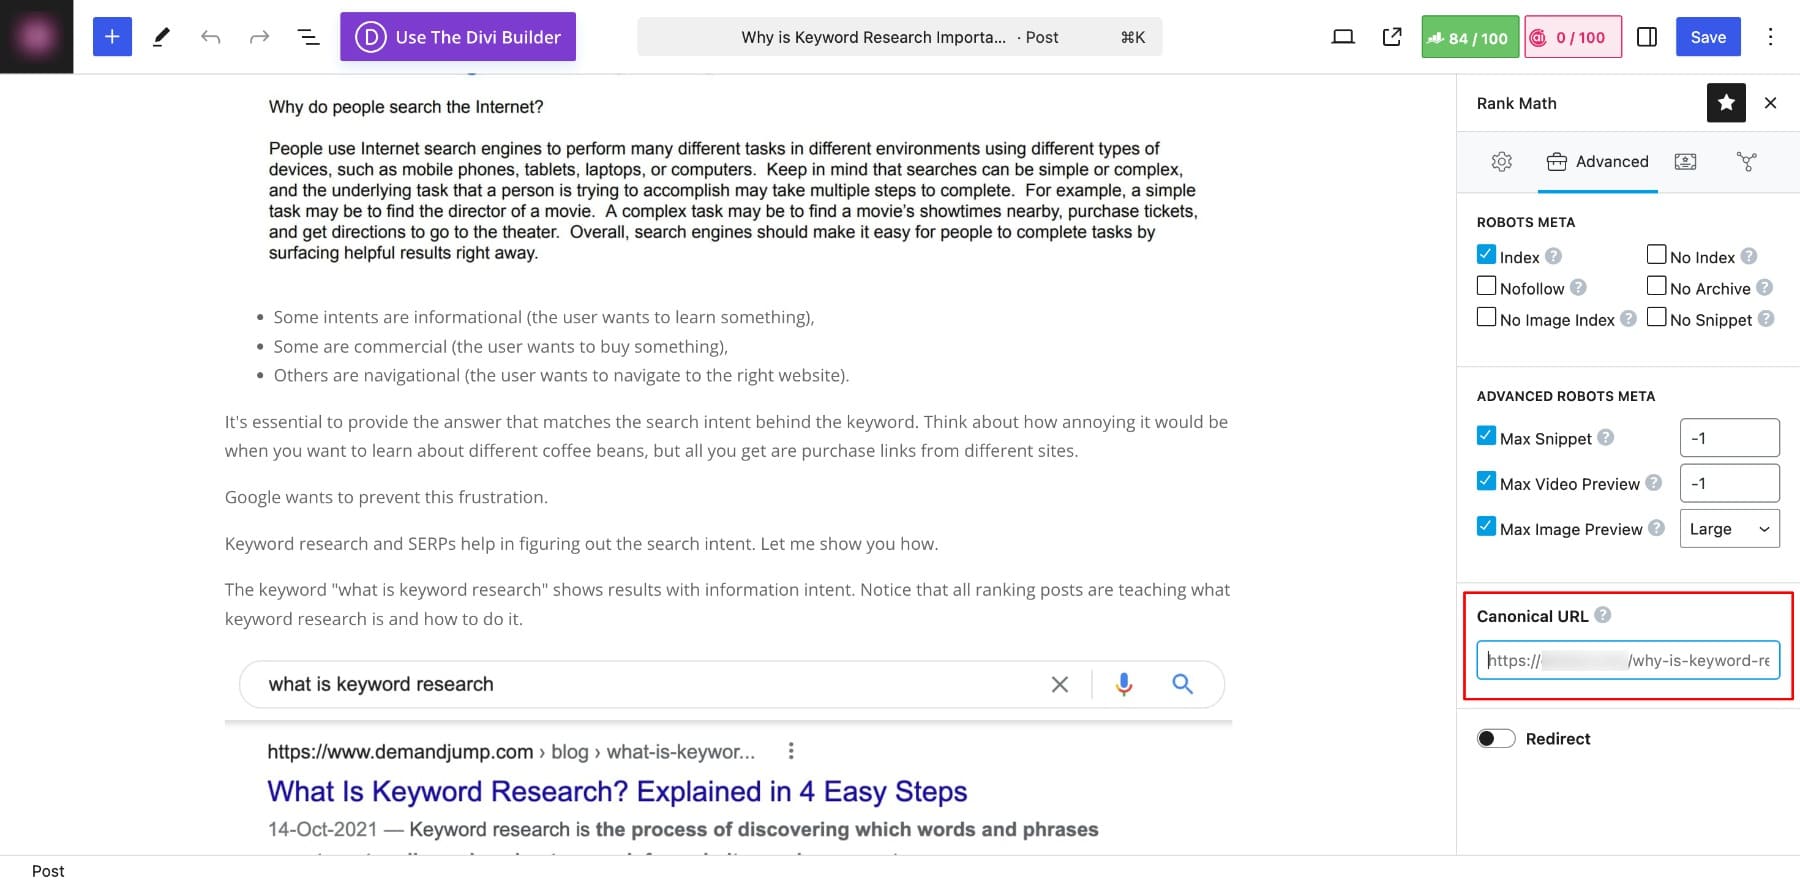Image resolution: width=1800 pixels, height=885 pixels.
Task: Open the device preview laptop icon
Action: (x=1342, y=37)
